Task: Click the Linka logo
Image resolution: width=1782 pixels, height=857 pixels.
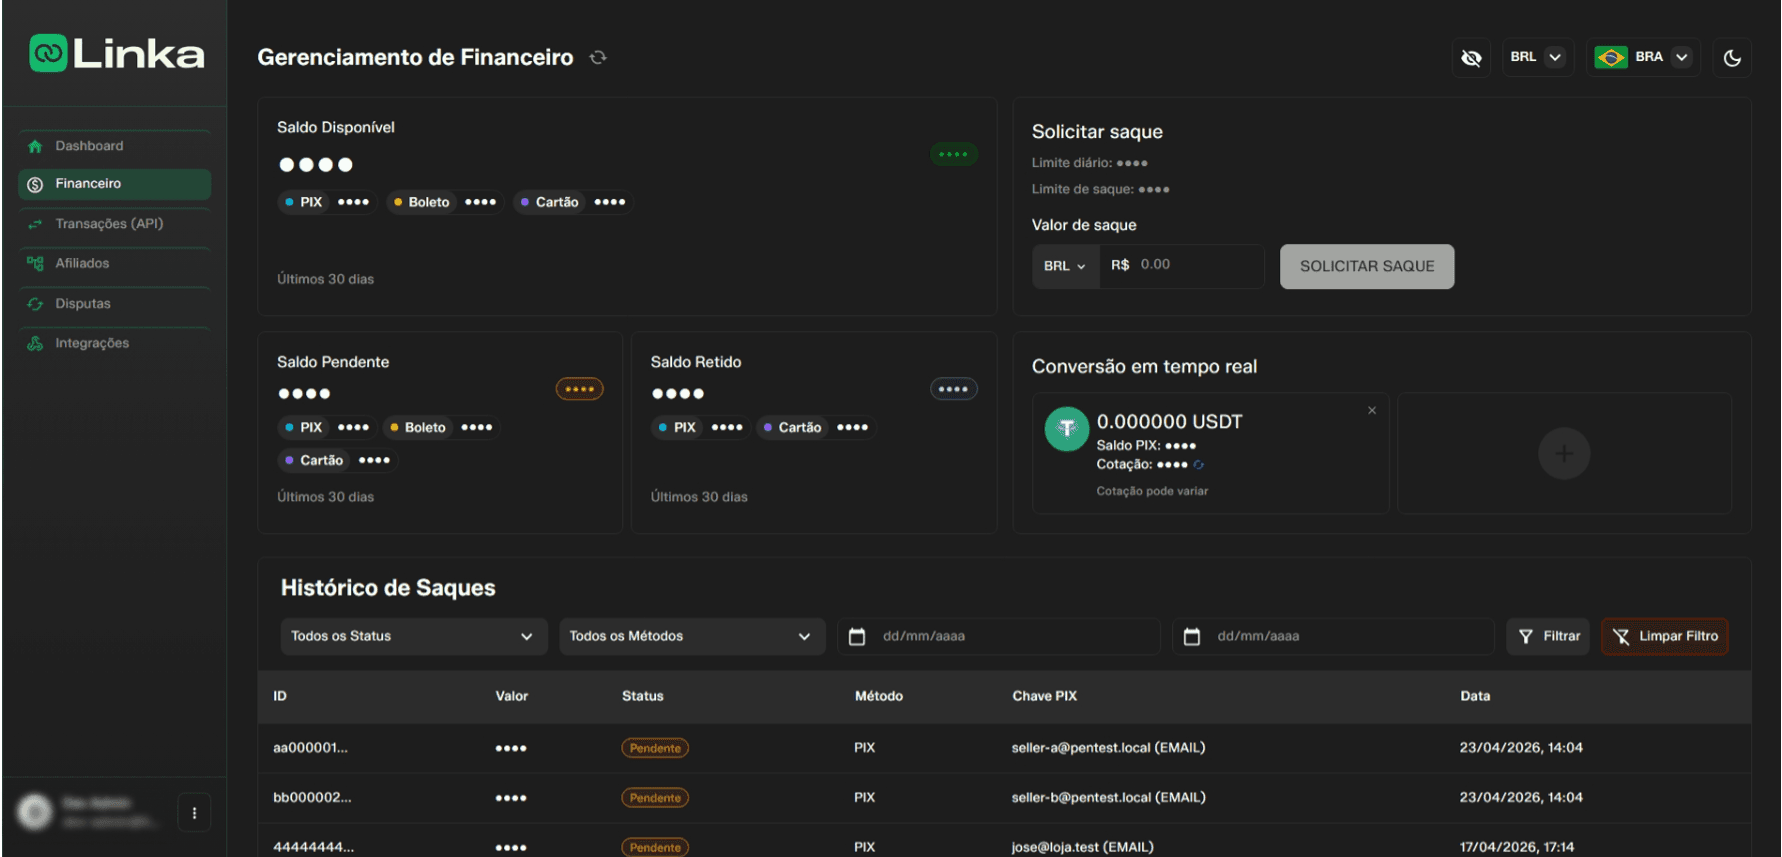Action: coord(117,53)
